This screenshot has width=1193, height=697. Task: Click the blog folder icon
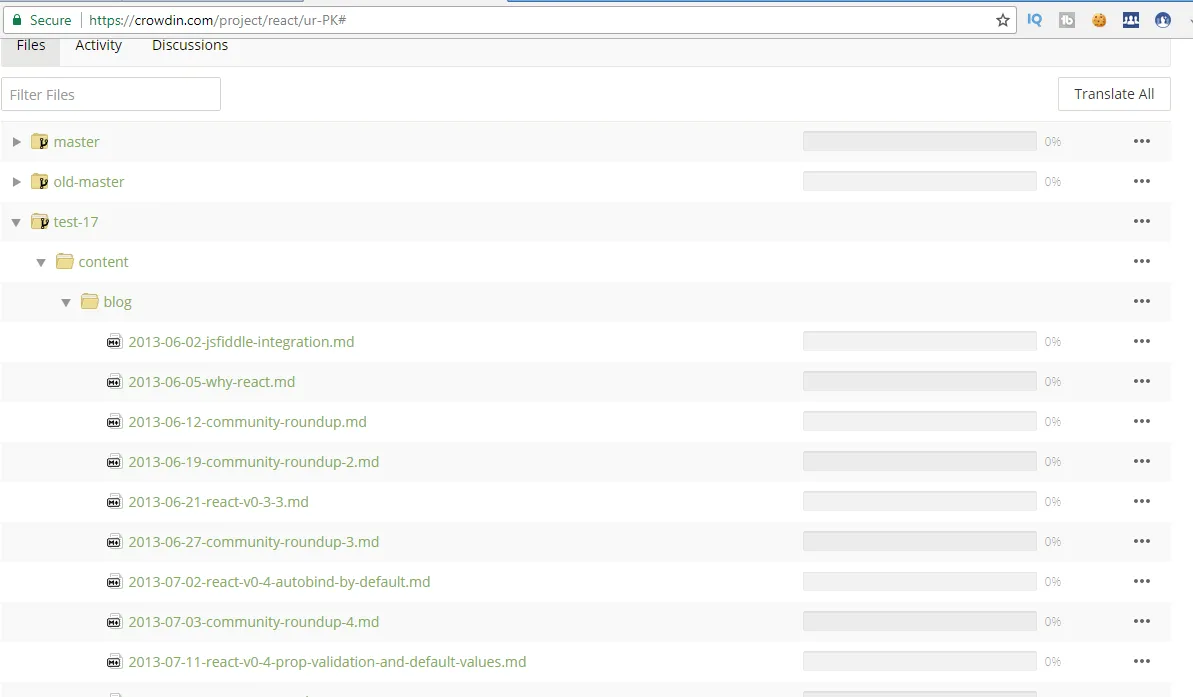tap(90, 301)
